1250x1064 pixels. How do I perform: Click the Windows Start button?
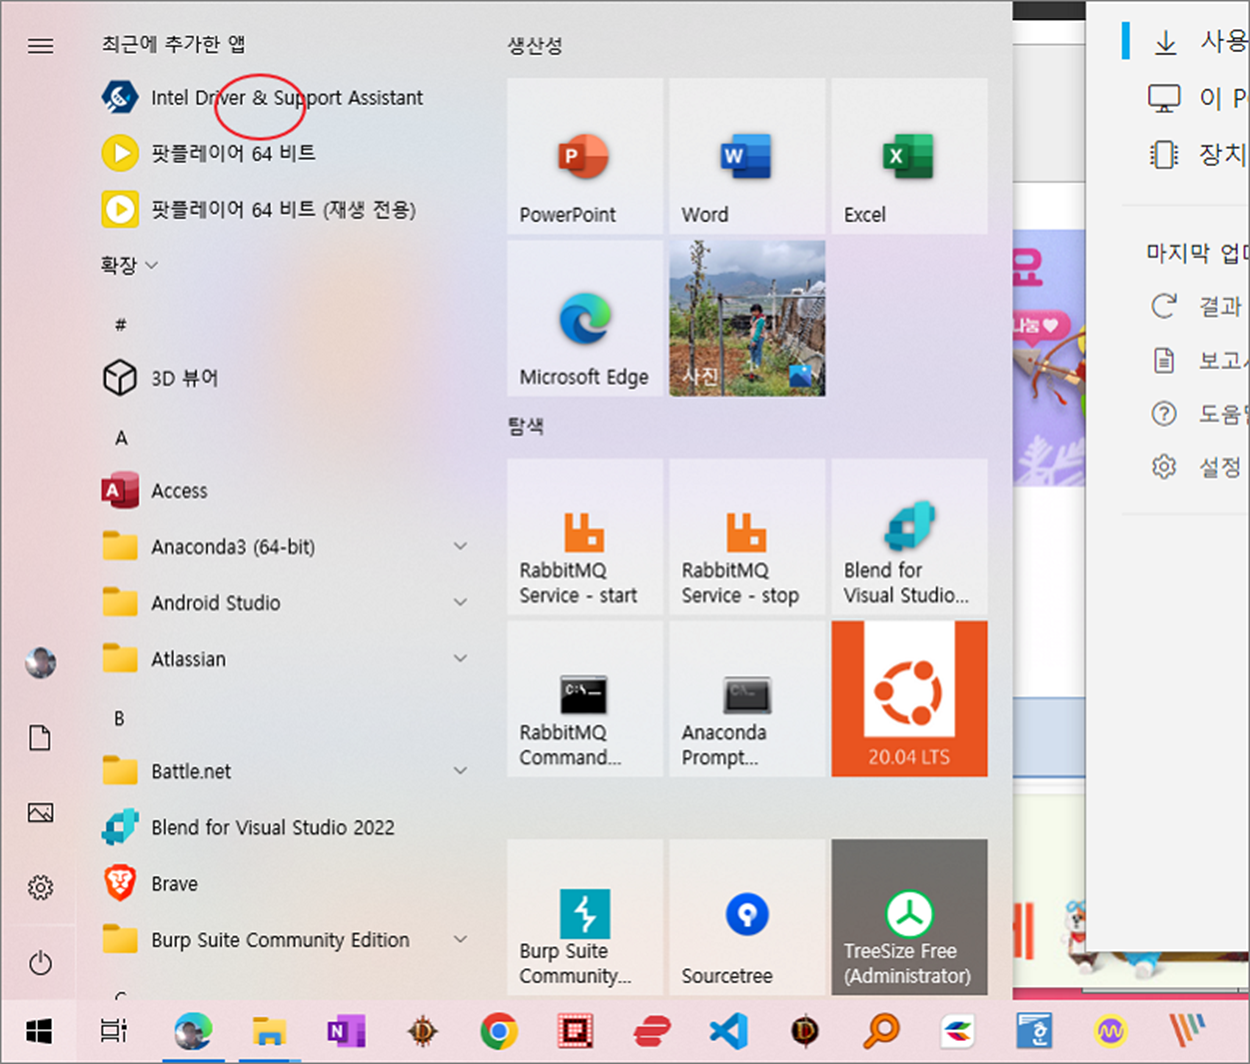[x=38, y=1030]
